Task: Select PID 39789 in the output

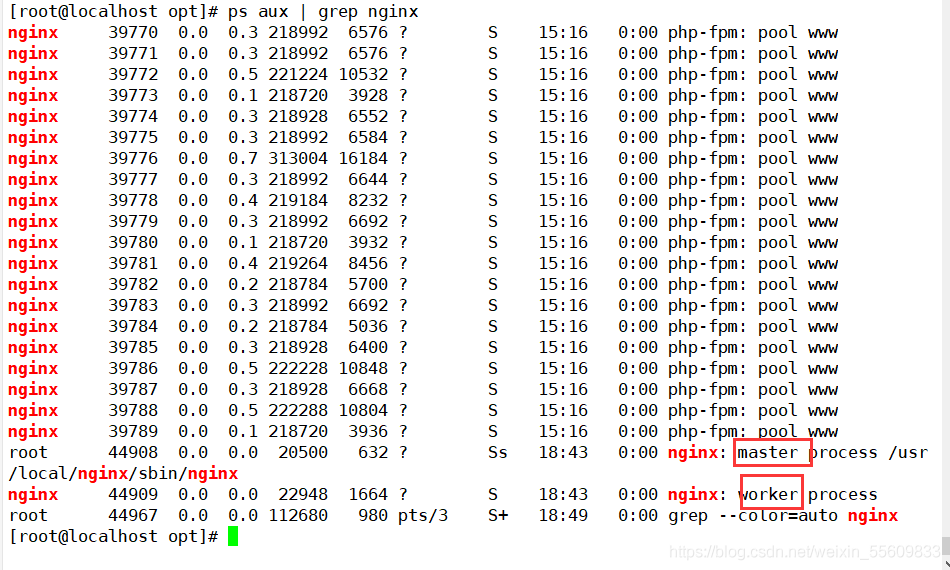Action: [133, 431]
